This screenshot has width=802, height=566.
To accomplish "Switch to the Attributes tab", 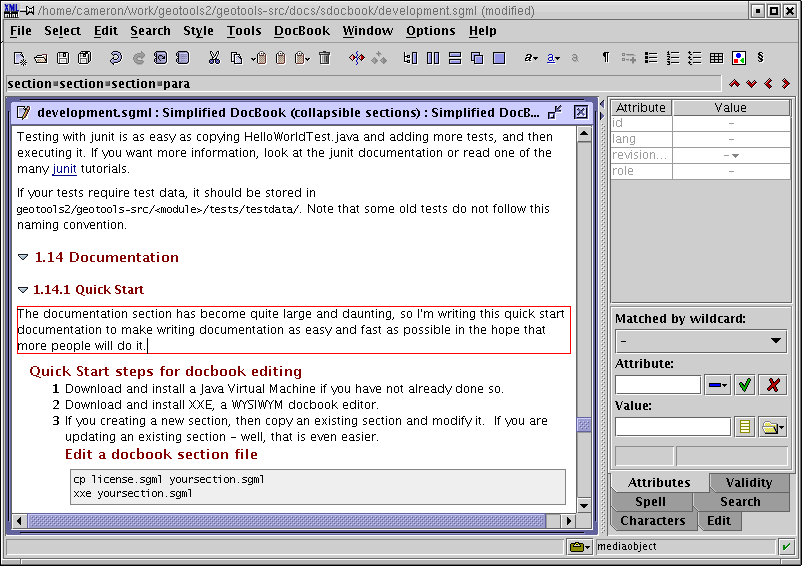I will pos(659,483).
